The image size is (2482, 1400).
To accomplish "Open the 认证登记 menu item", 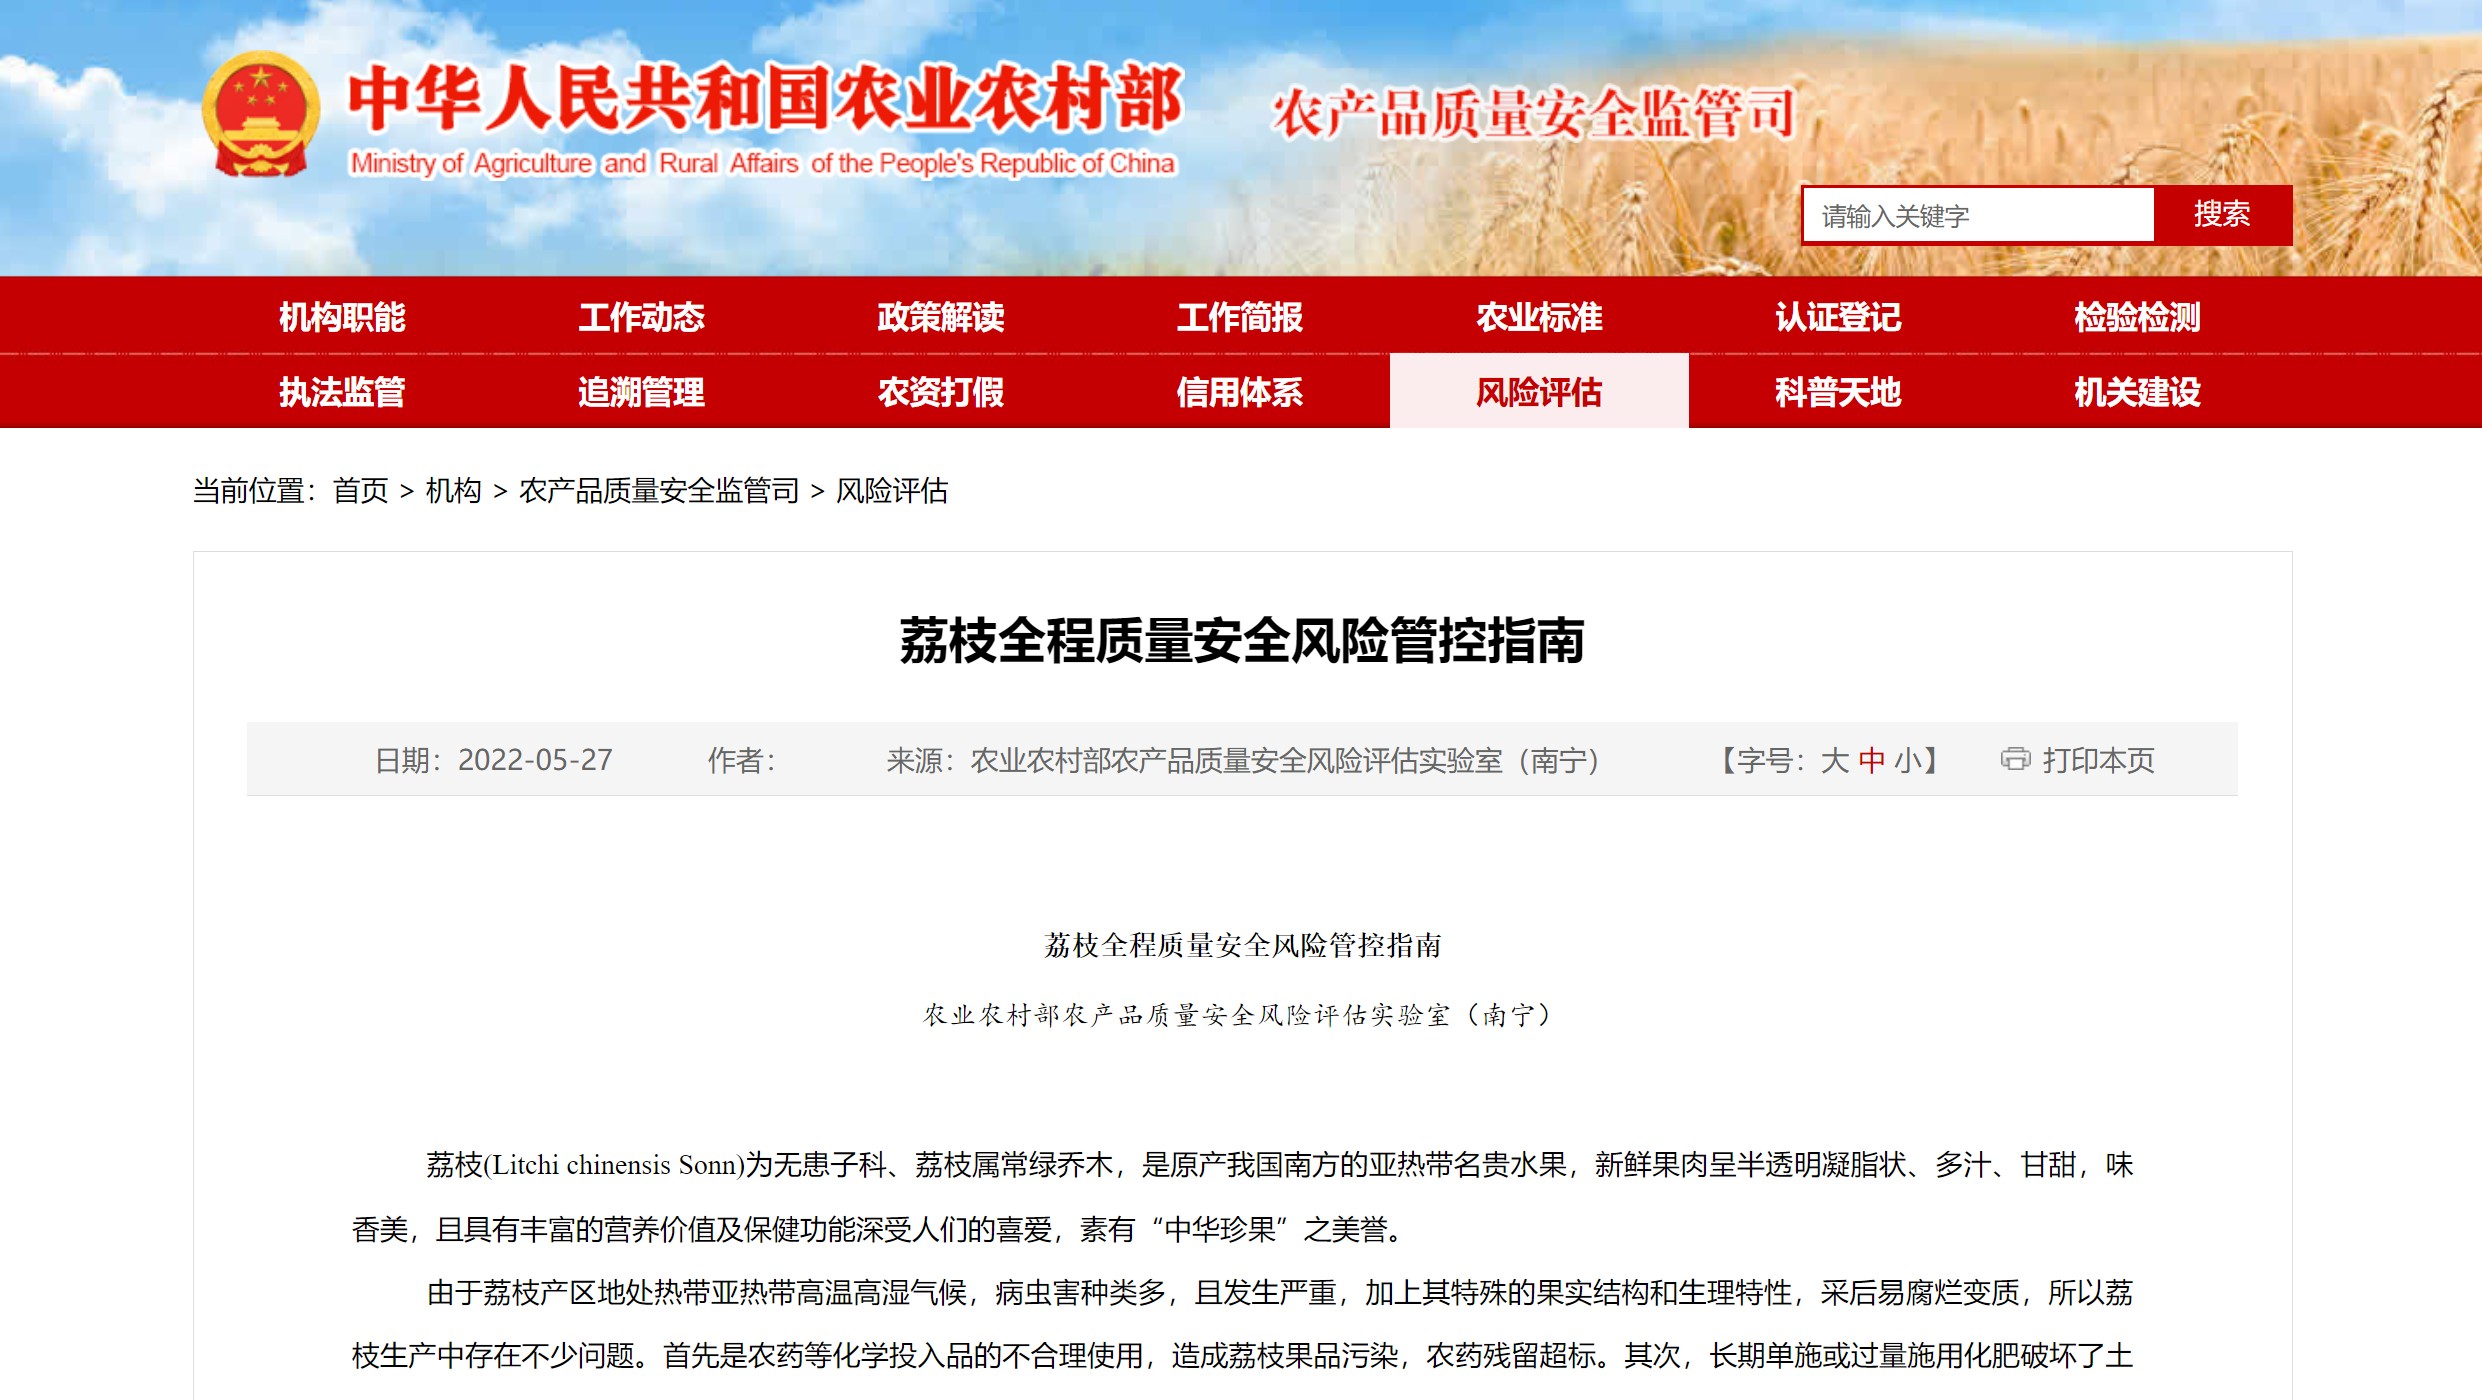I will tap(1838, 317).
